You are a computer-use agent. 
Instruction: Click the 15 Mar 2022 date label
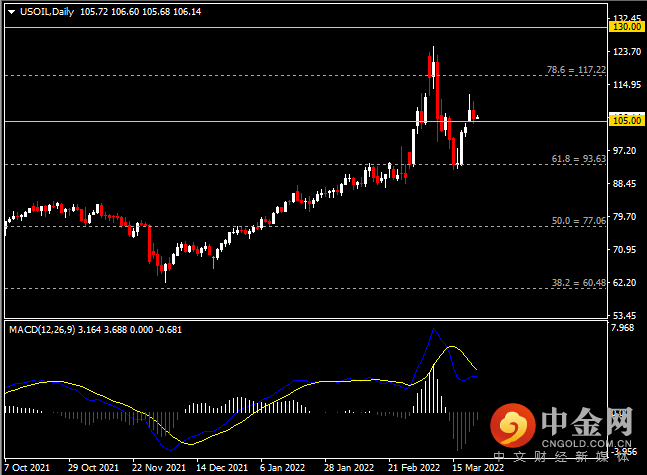[x=478, y=468]
